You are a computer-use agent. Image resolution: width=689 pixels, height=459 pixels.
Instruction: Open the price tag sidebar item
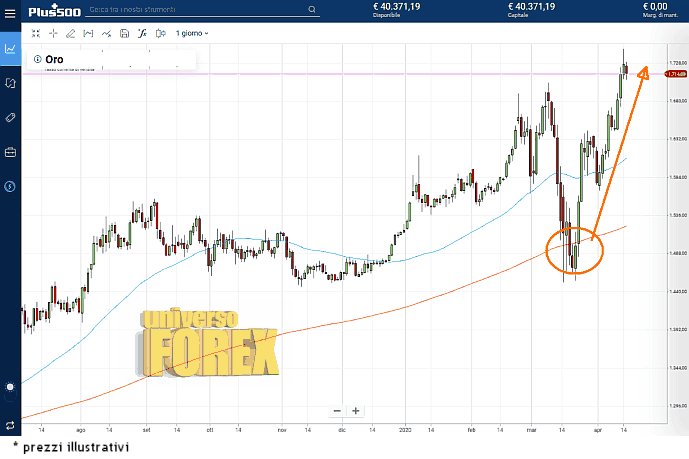click(10, 117)
